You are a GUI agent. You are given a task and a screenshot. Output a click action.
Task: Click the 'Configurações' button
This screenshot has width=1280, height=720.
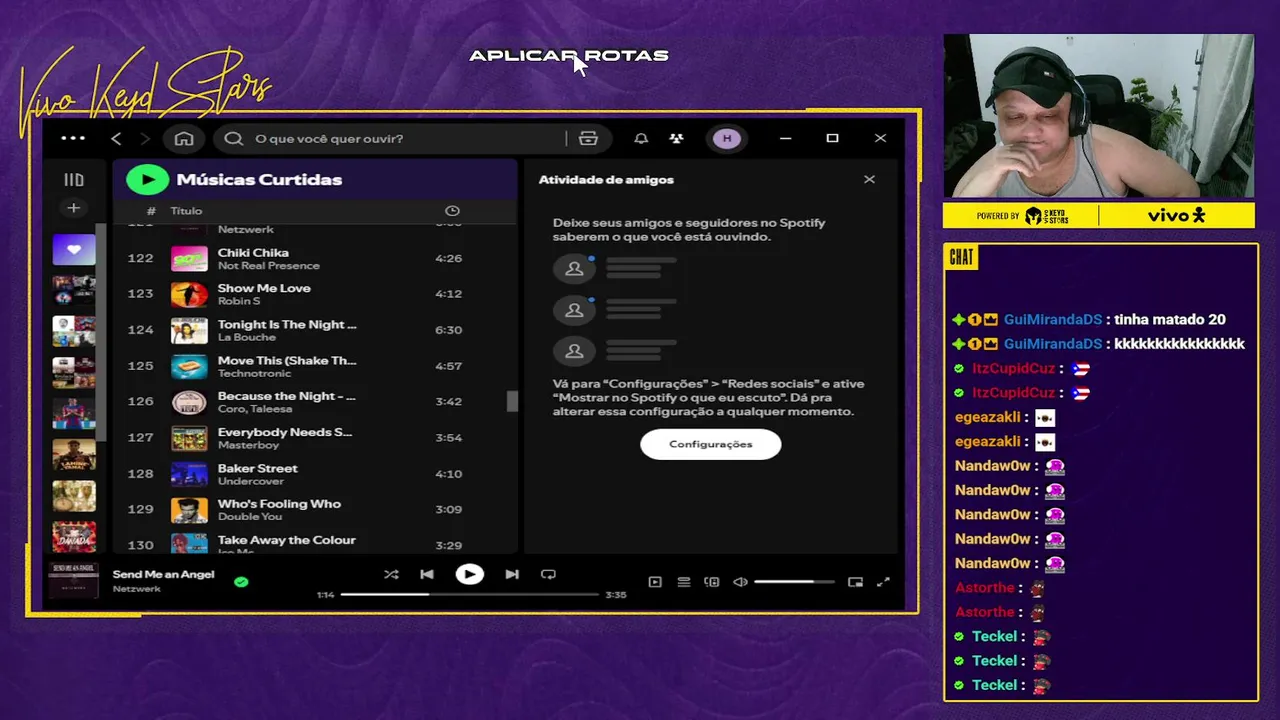point(711,444)
